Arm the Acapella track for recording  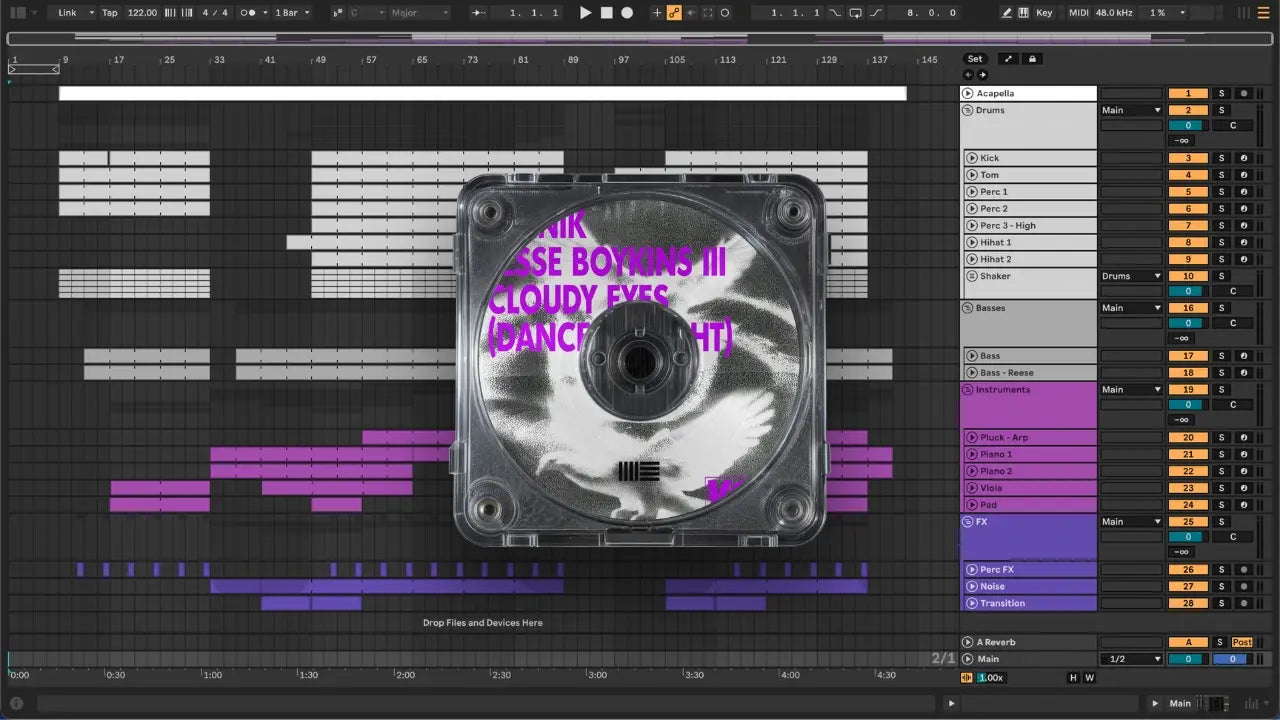point(1244,93)
